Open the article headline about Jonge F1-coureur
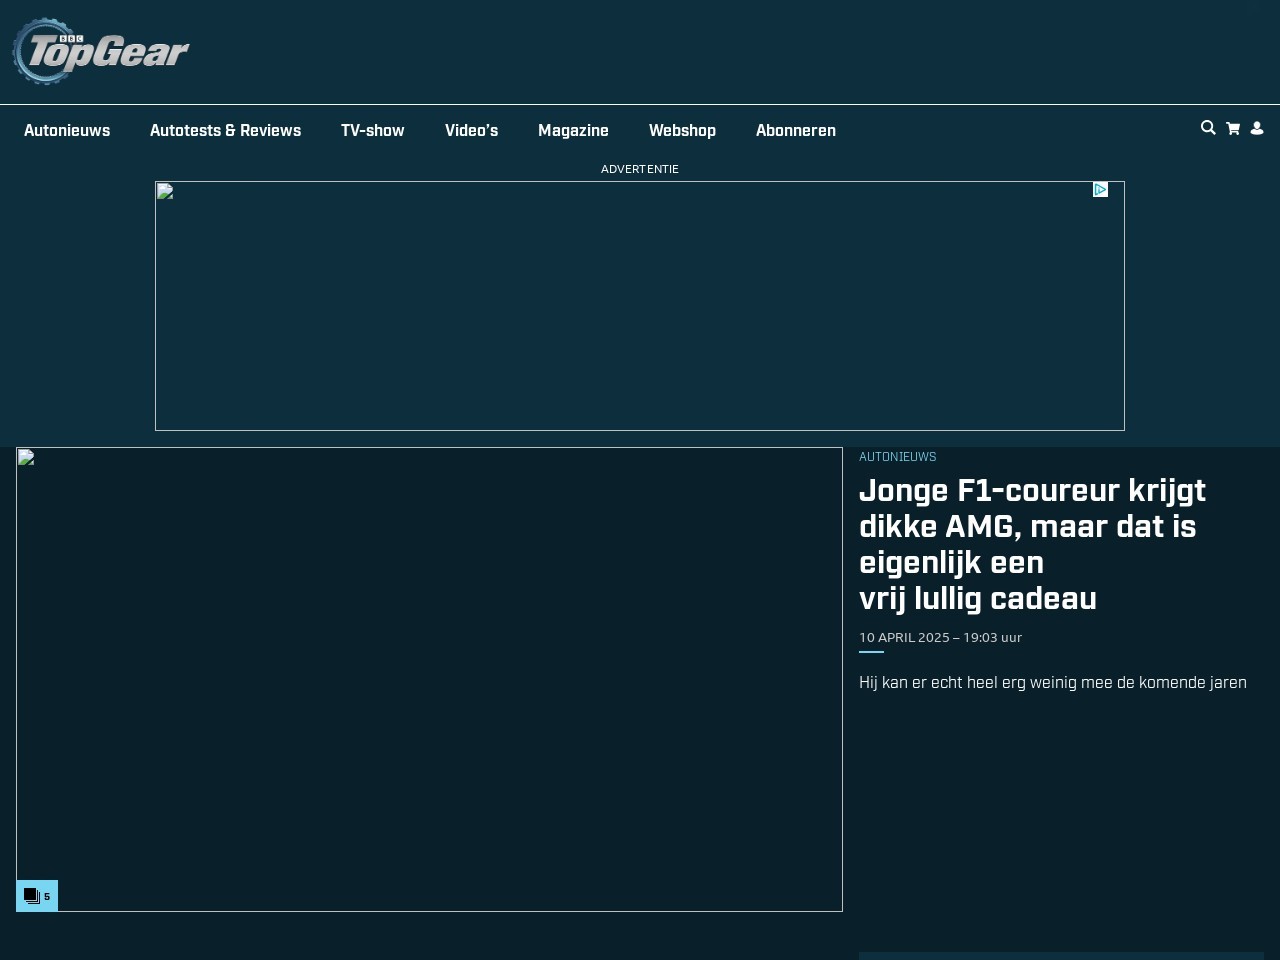 tap(1032, 544)
